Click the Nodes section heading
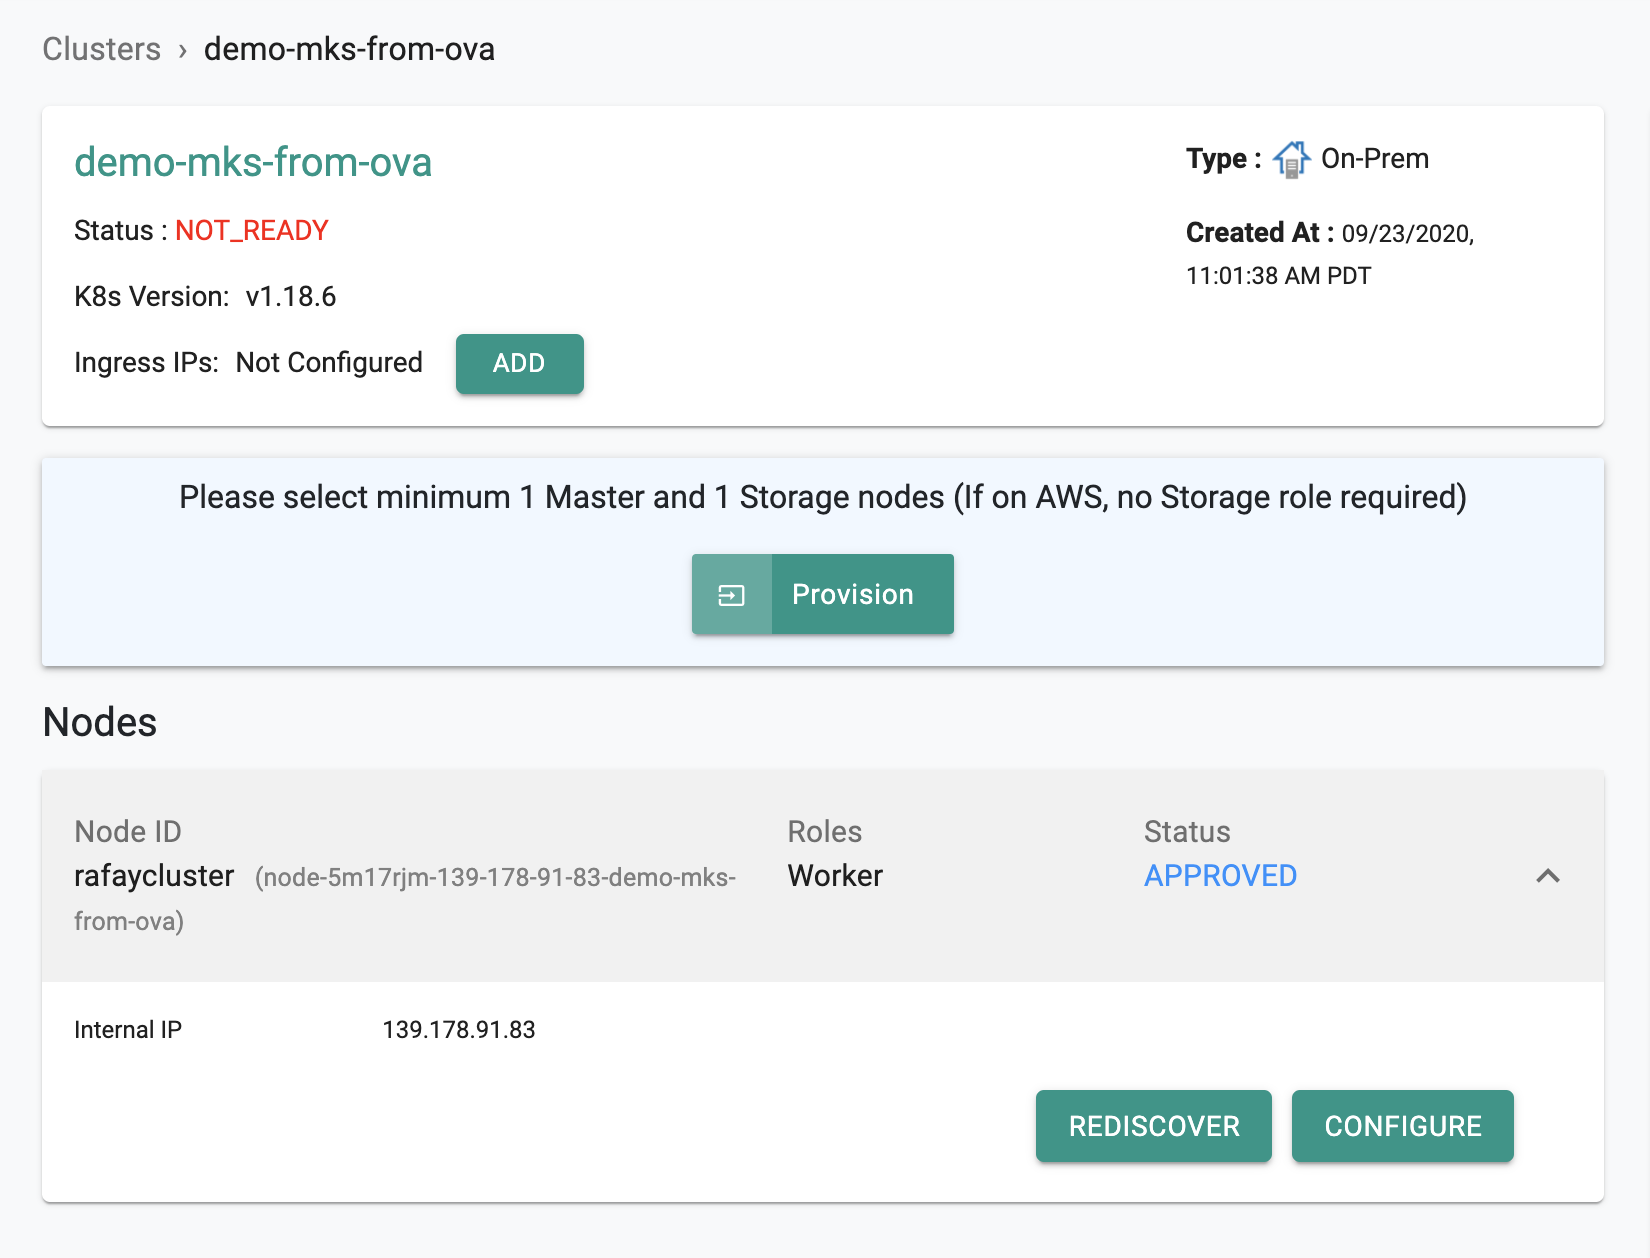 click(100, 722)
